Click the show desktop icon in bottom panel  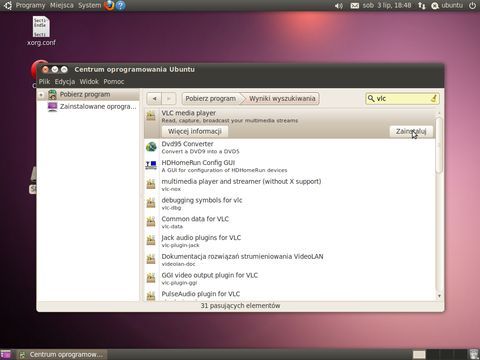point(6,354)
